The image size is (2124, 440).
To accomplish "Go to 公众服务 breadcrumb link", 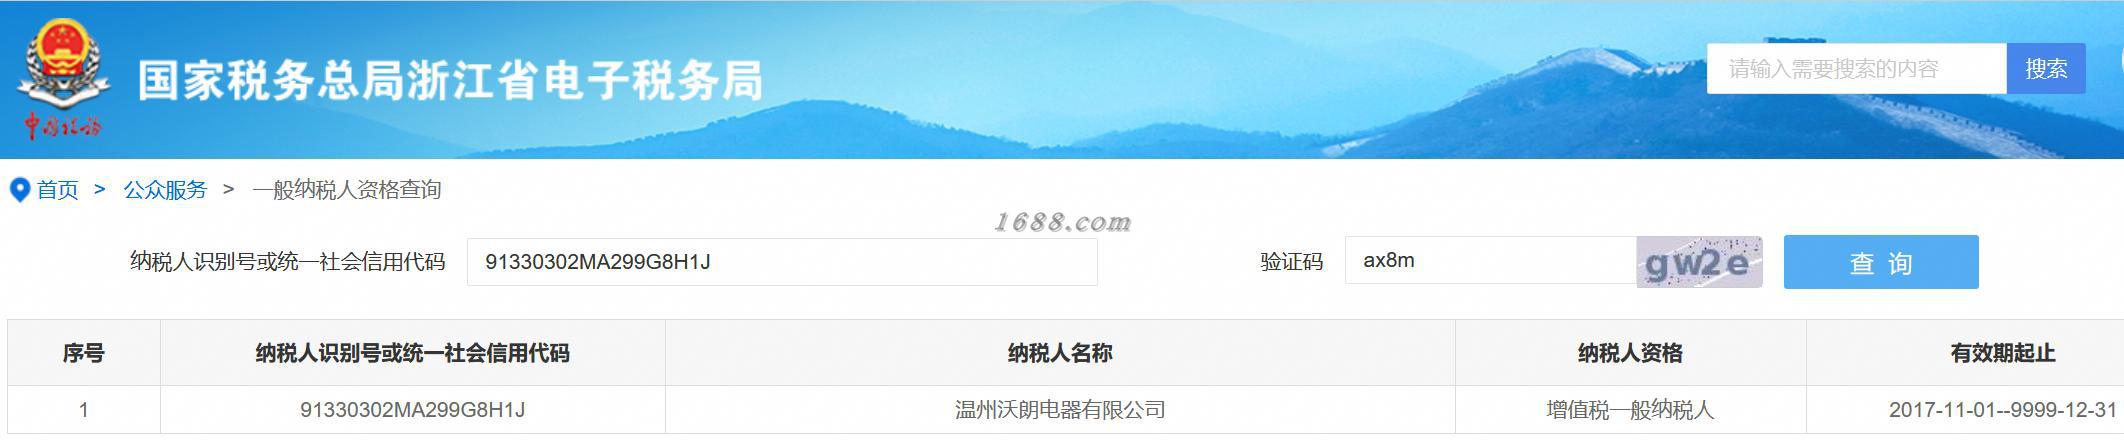I will click(x=165, y=190).
